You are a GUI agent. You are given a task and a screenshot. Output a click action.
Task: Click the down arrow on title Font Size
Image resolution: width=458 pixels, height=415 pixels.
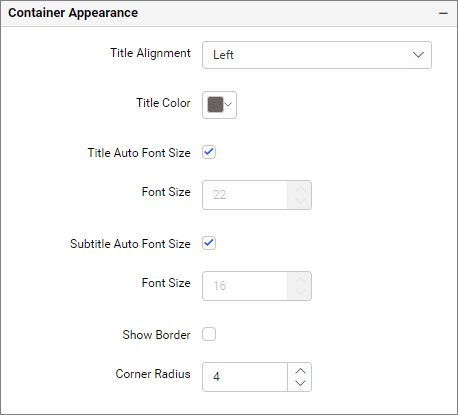click(300, 201)
